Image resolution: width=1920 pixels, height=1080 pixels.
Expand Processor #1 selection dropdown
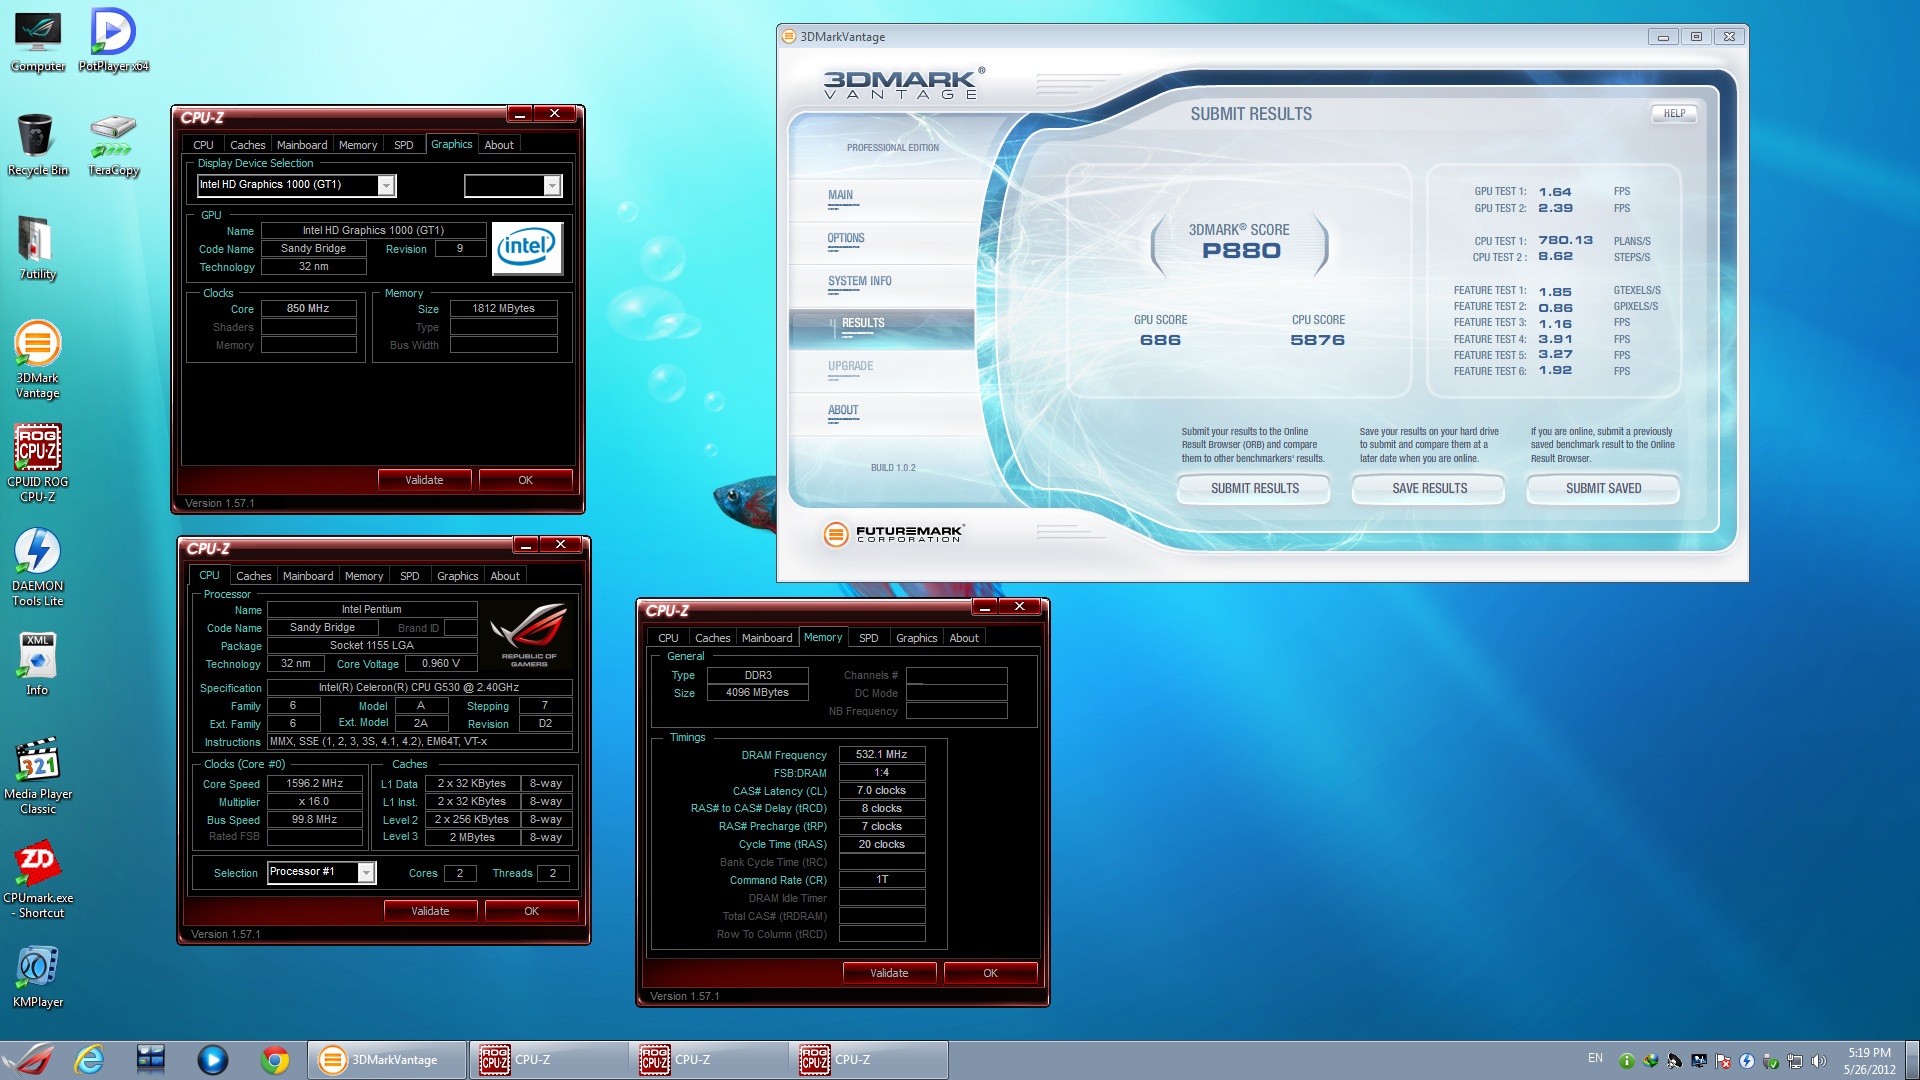pyautogui.click(x=366, y=873)
